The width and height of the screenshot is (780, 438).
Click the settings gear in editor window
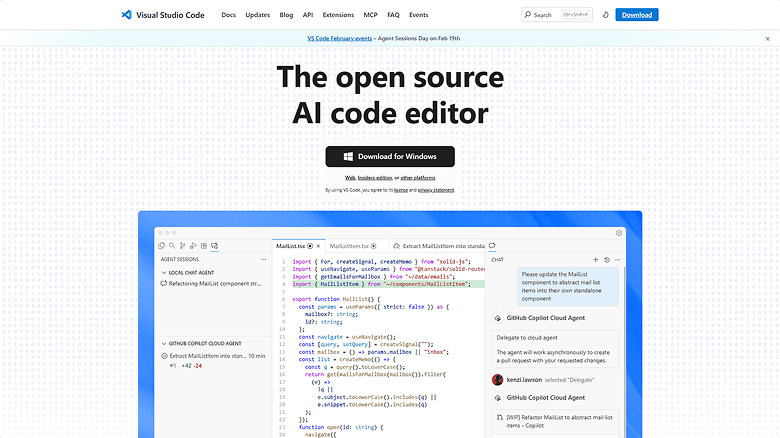(619, 233)
